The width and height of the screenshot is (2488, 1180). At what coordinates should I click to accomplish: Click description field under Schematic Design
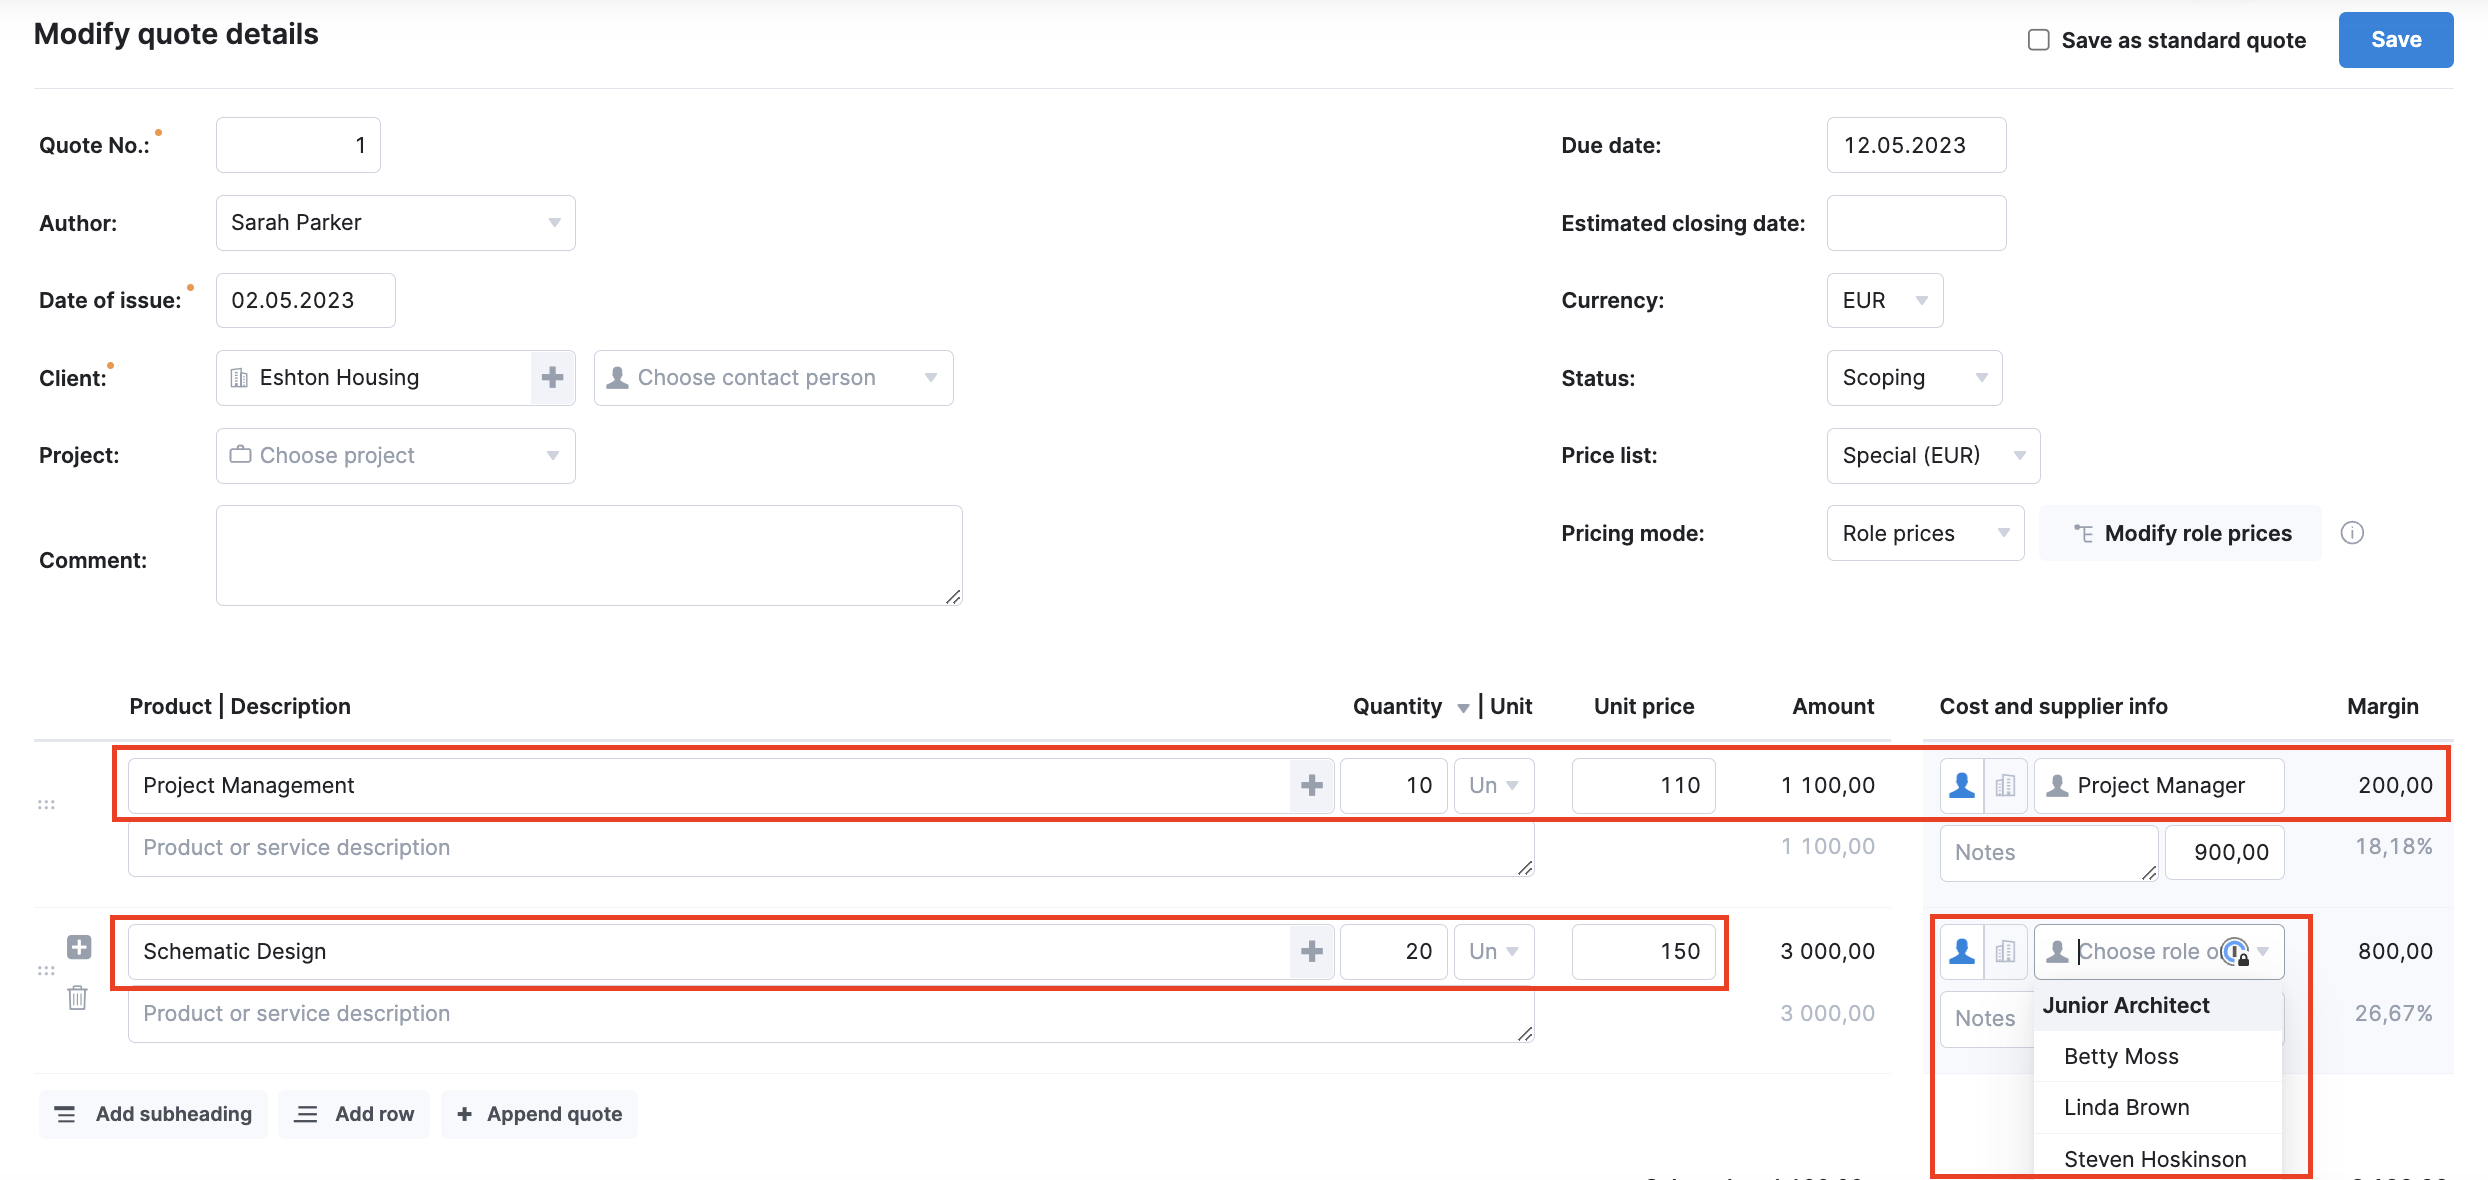coord(831,1014)
